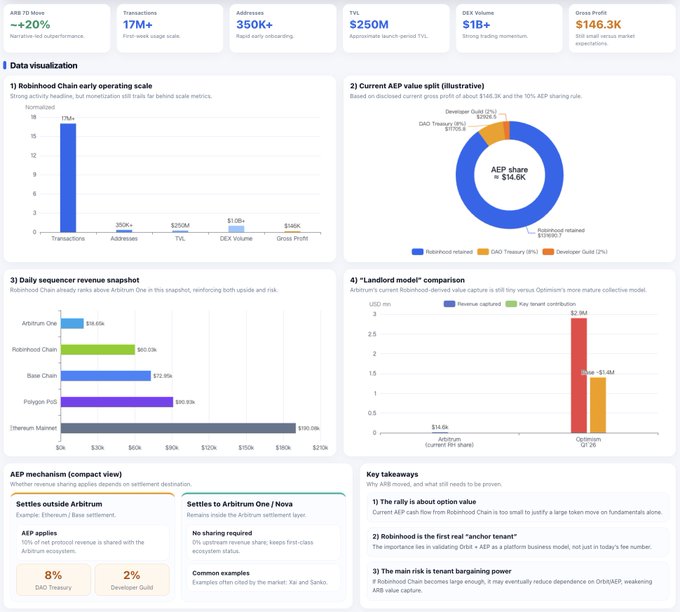Click the Settles outside Arbitrum card heading
The height and width of the screenshot is (612, 680).
(x=59, y=504)
